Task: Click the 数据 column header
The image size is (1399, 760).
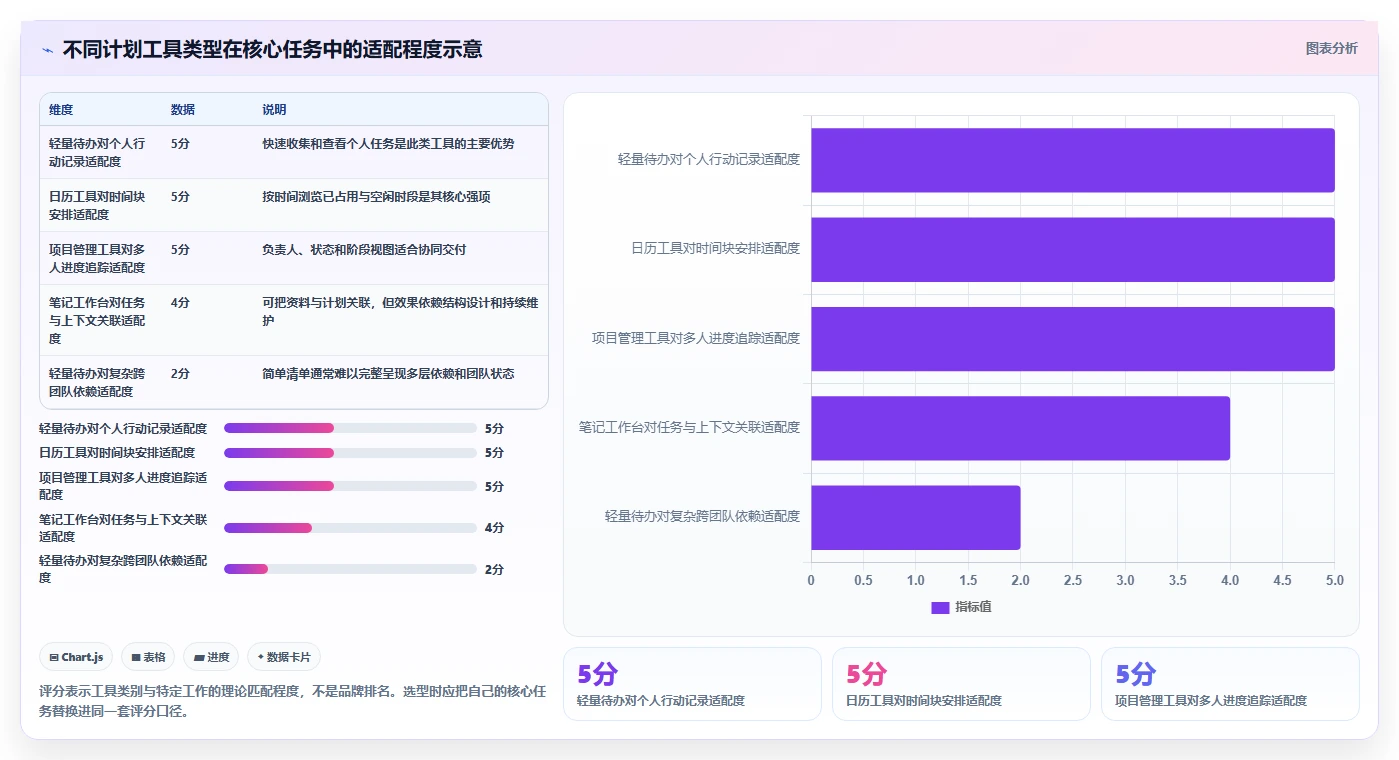Action: pyautogui.click(x=183, y=110)
